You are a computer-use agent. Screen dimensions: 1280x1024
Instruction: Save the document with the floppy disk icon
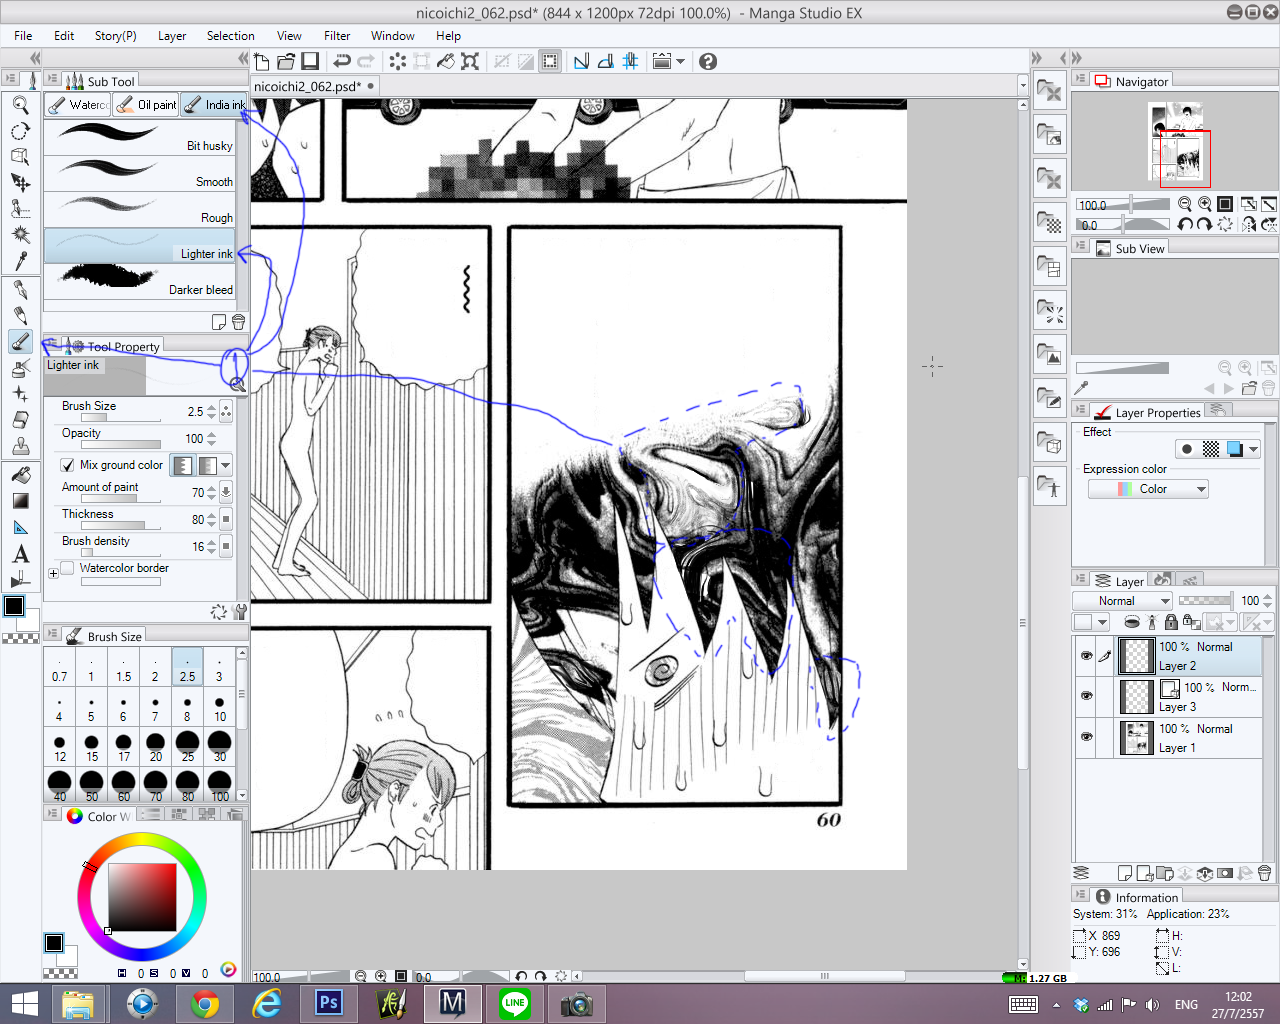click(310, 62)
